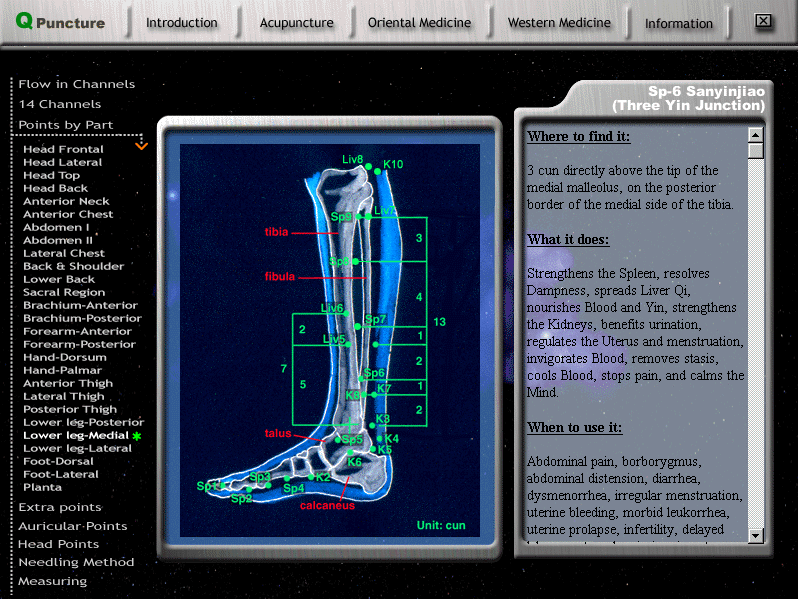Click the K3 acupoint near the ankle
Screen dimensions: 798x599
coord(373,426)
